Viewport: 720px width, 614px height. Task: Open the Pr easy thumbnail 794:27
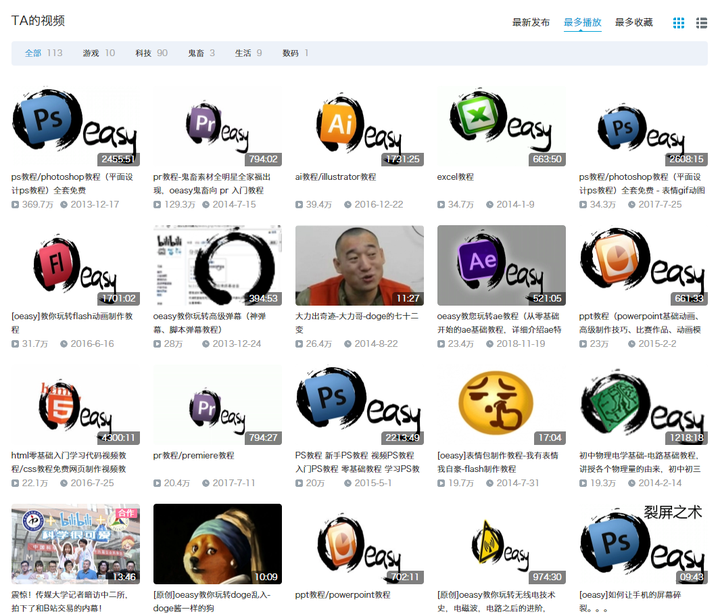[x=218, y=405]
